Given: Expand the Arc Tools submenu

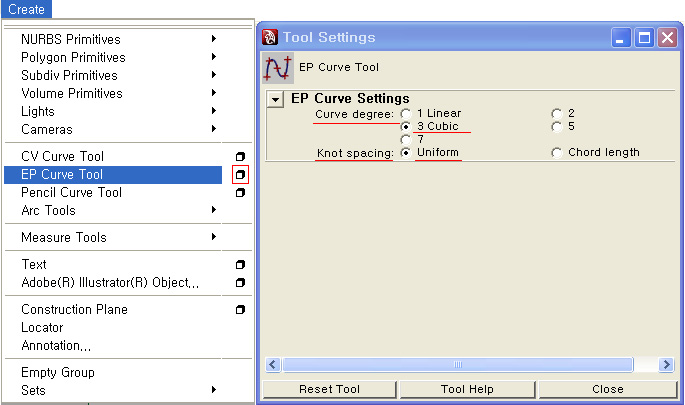Looking at the screenshot, I should coord(214,210).
